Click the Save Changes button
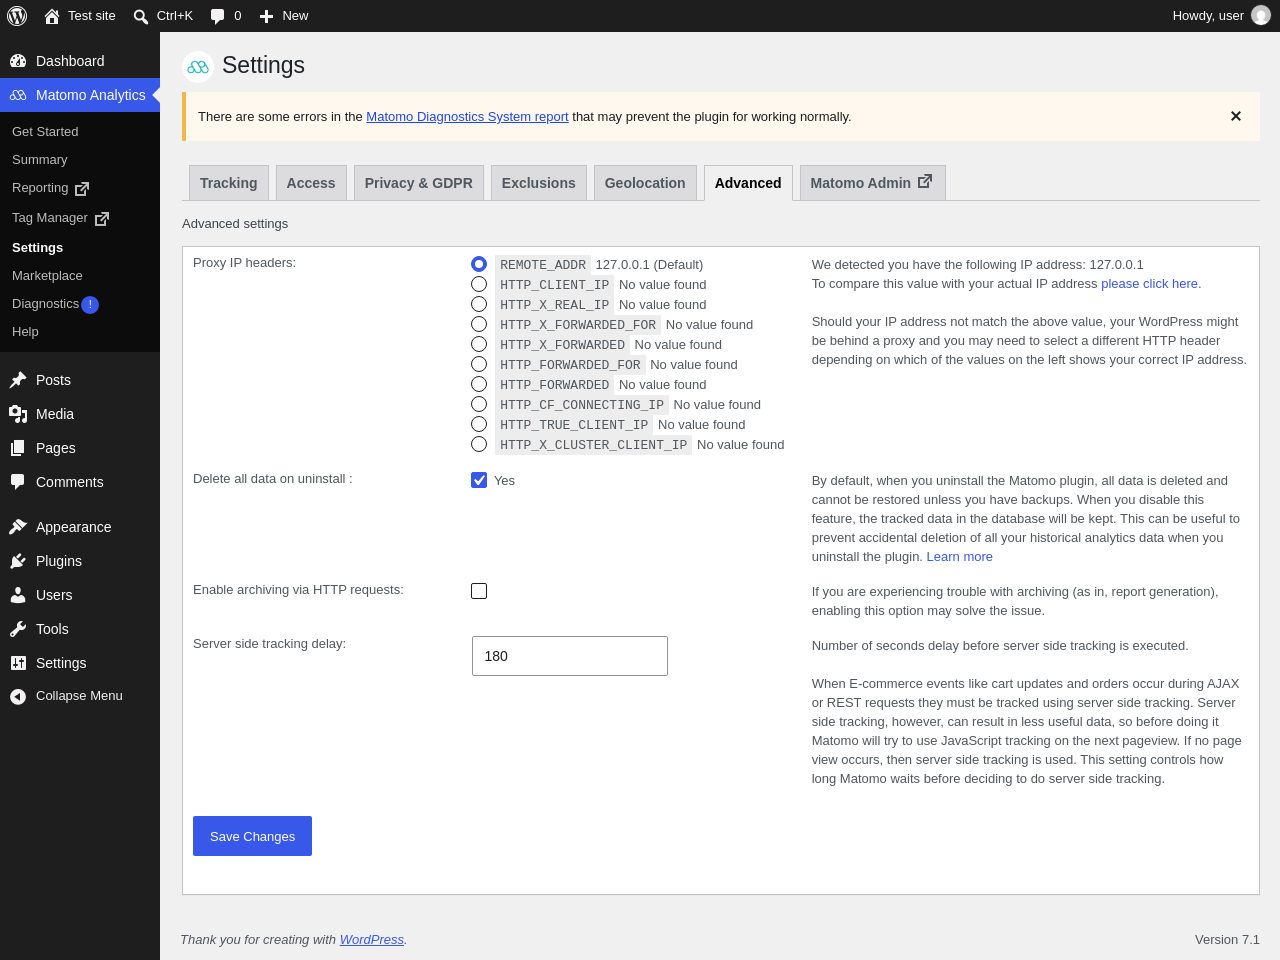This screenshot has width=1280, height=960. [252, 836]
